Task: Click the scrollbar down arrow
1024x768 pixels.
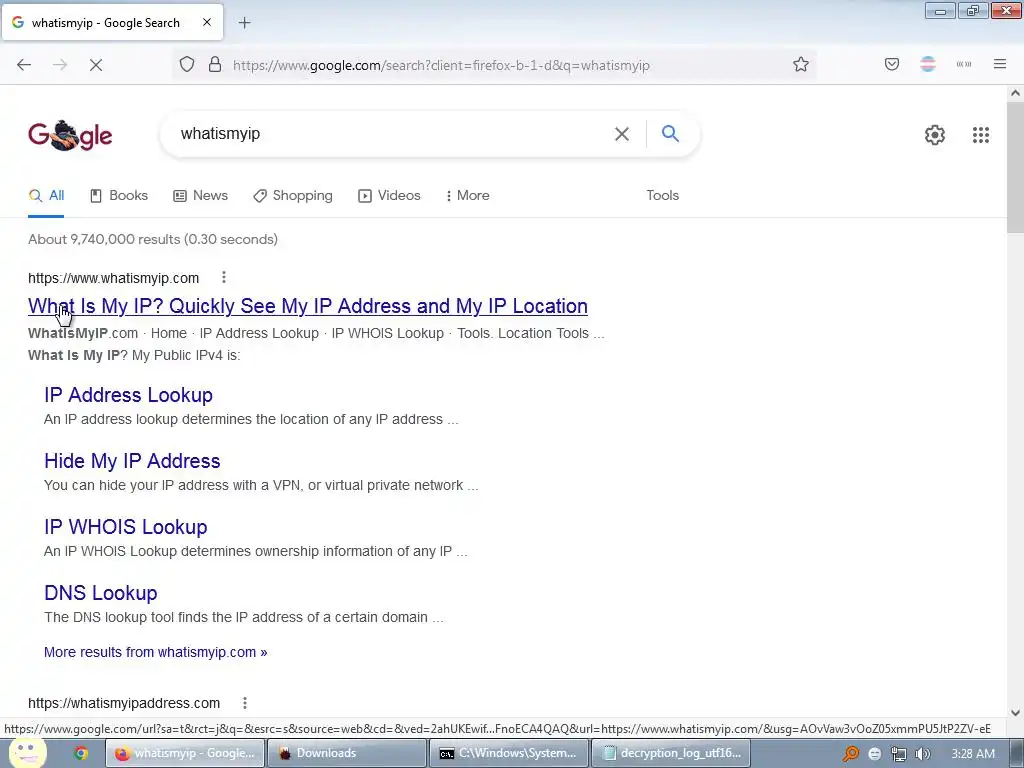Action: click(1015, 713)
